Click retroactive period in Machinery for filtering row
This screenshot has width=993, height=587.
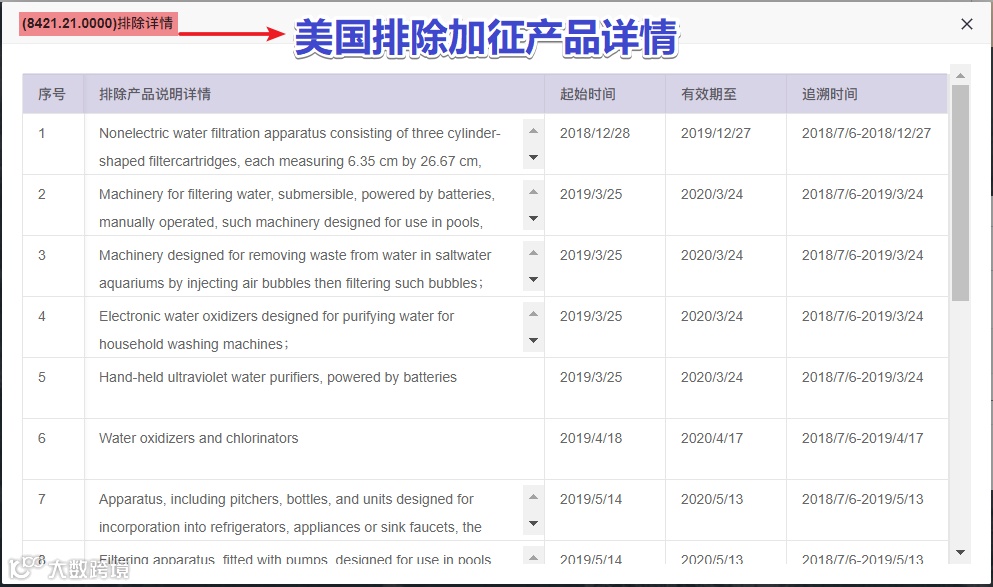pos(863,194)
